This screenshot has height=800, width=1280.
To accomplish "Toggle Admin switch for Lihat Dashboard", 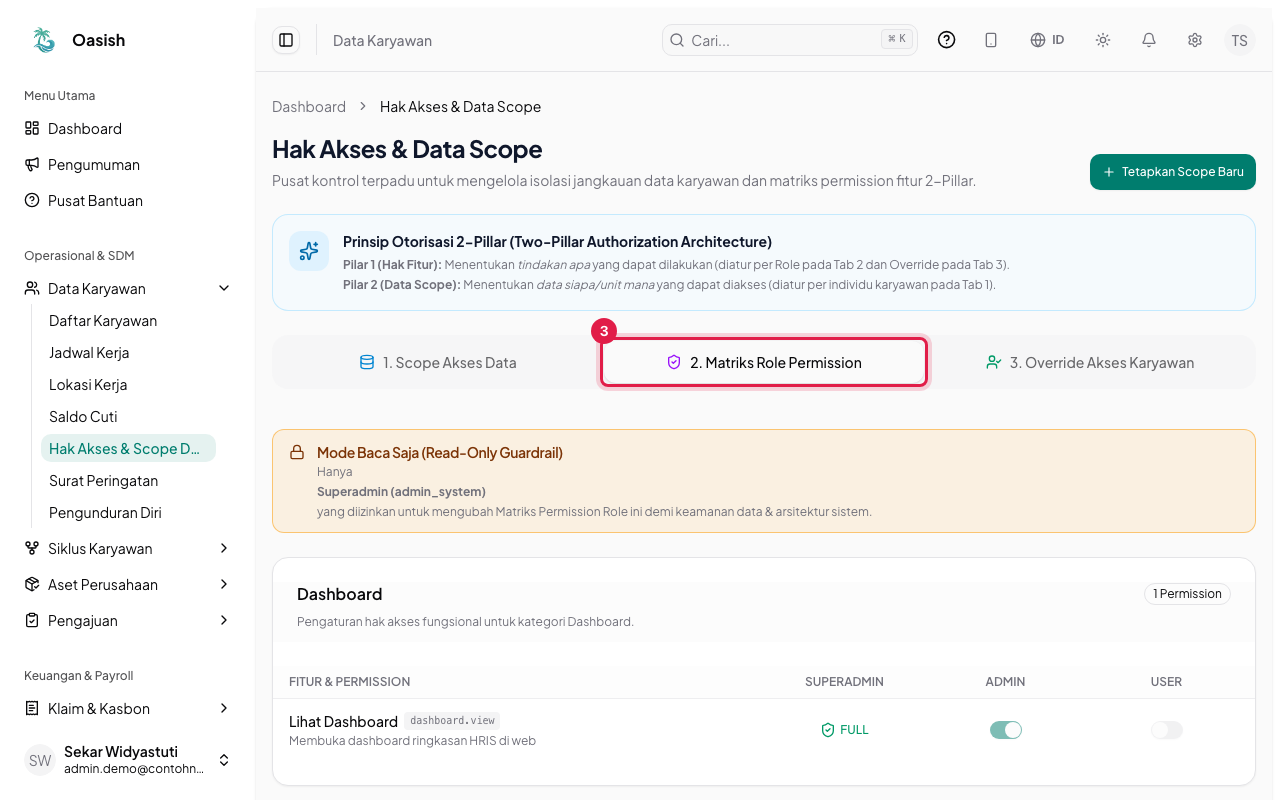I will pos(1006,730).
